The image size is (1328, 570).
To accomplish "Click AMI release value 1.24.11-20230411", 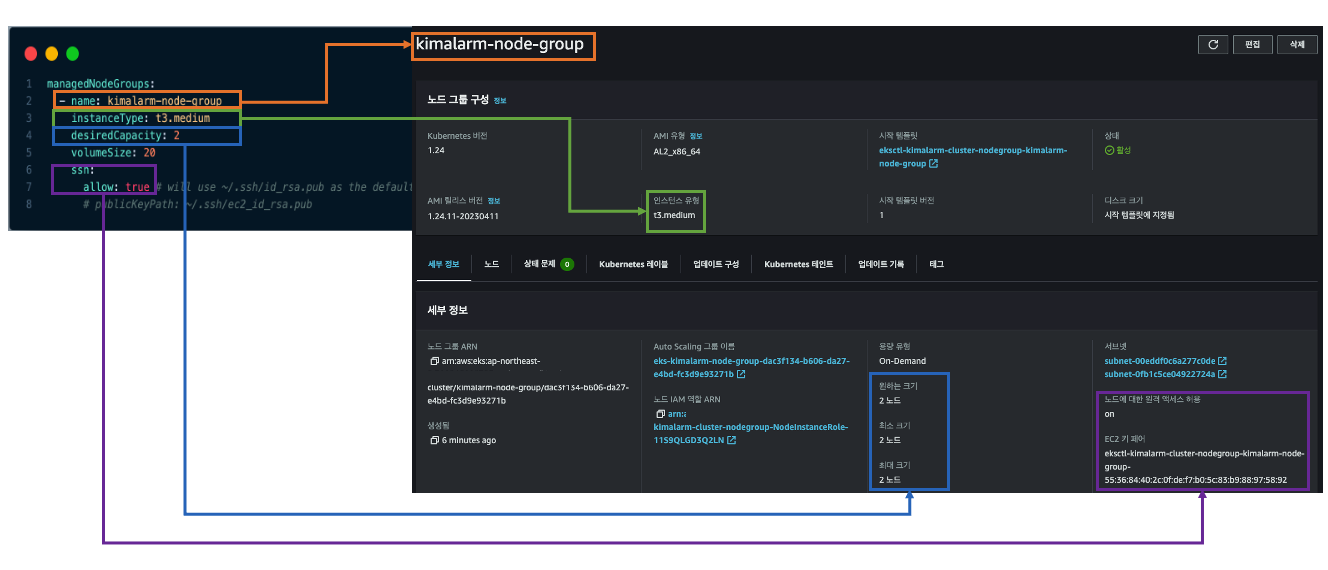I will pyautogui.click(x=463, y=215).
